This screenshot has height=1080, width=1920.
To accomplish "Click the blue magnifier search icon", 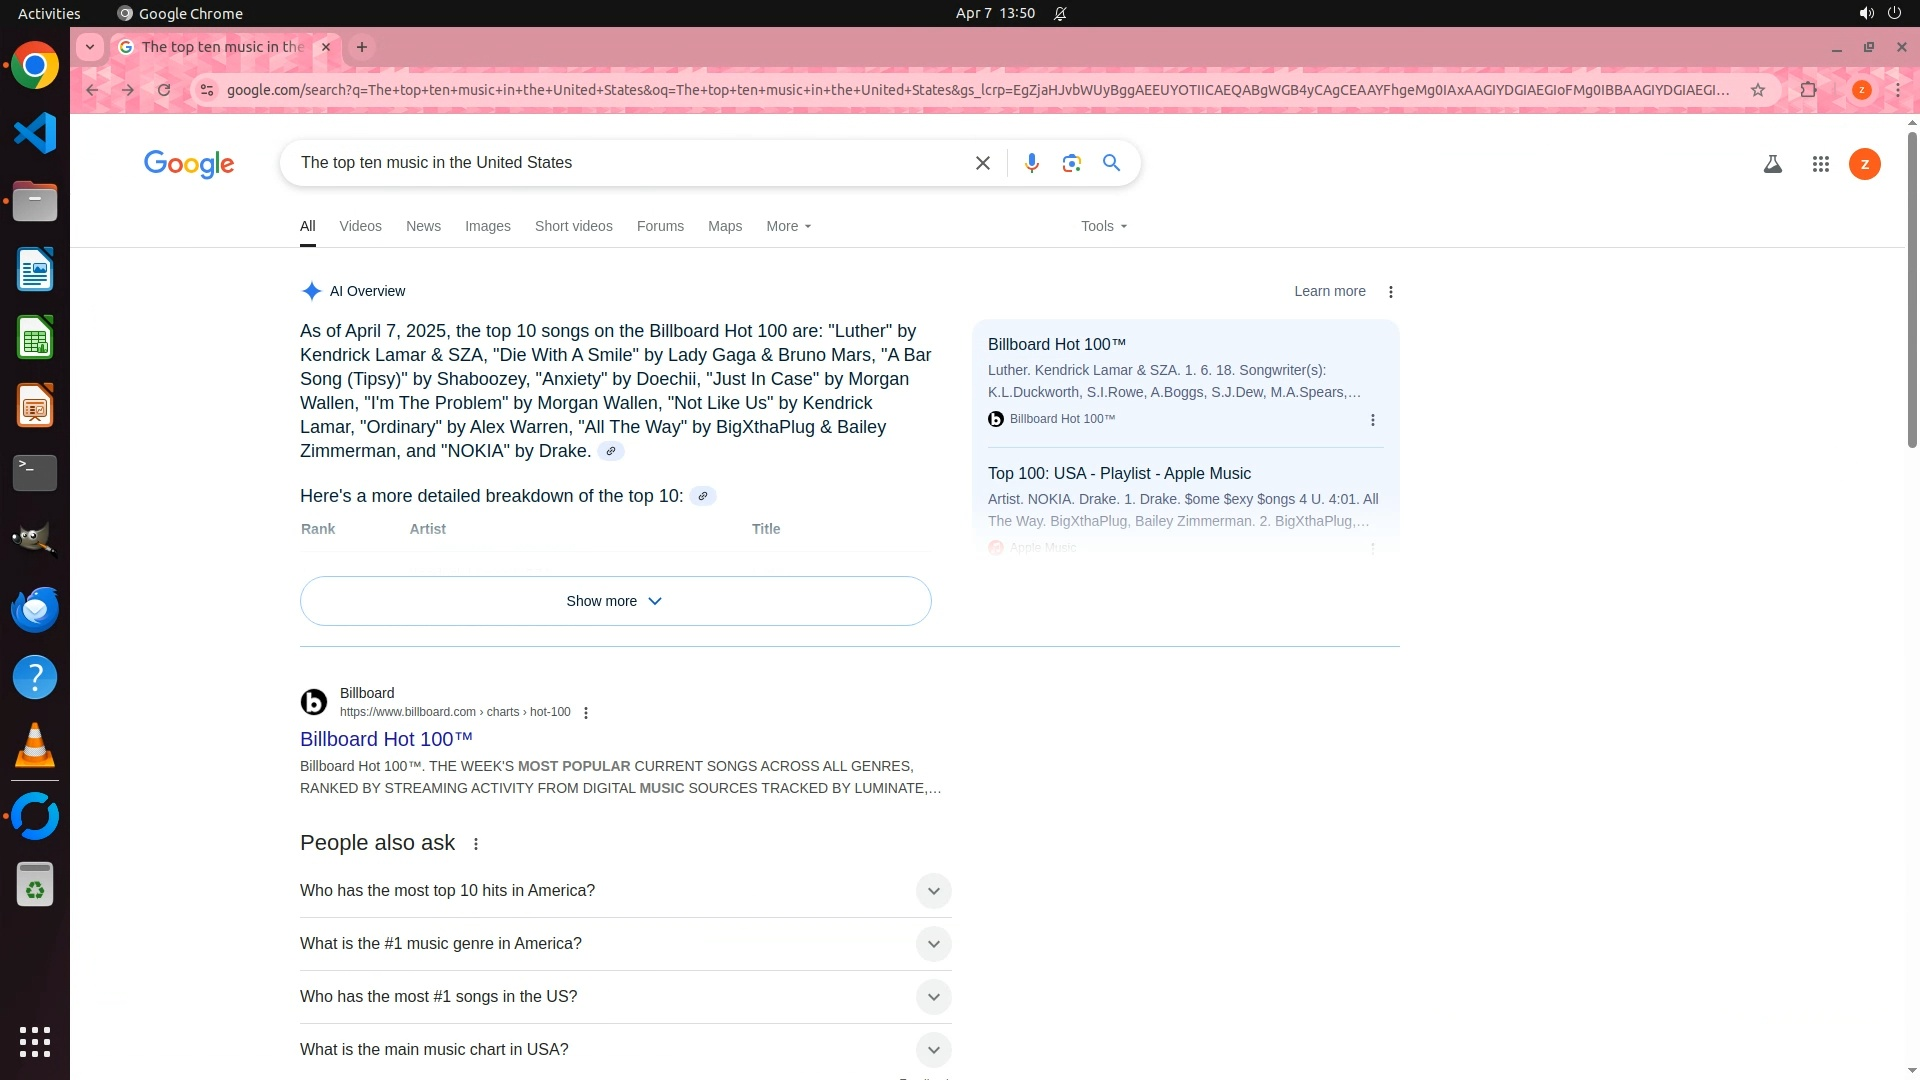I will pos(1111,163).
